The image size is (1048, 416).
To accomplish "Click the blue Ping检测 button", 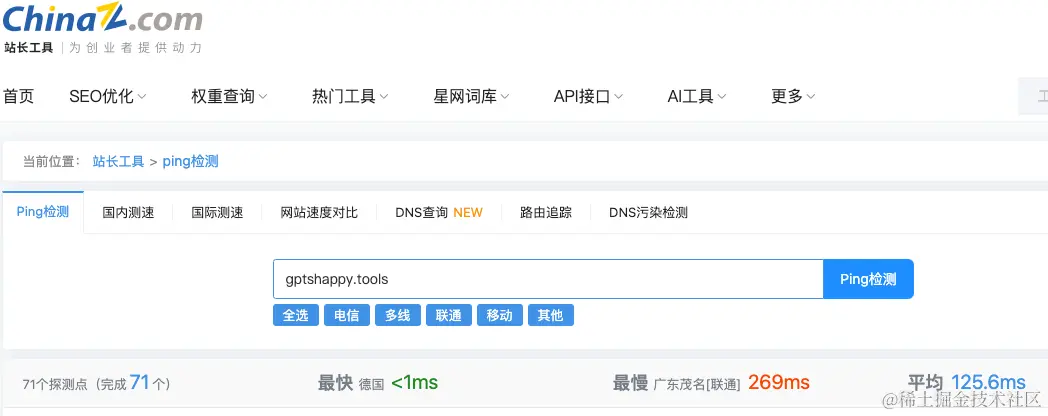I will [x=868, y=279].
